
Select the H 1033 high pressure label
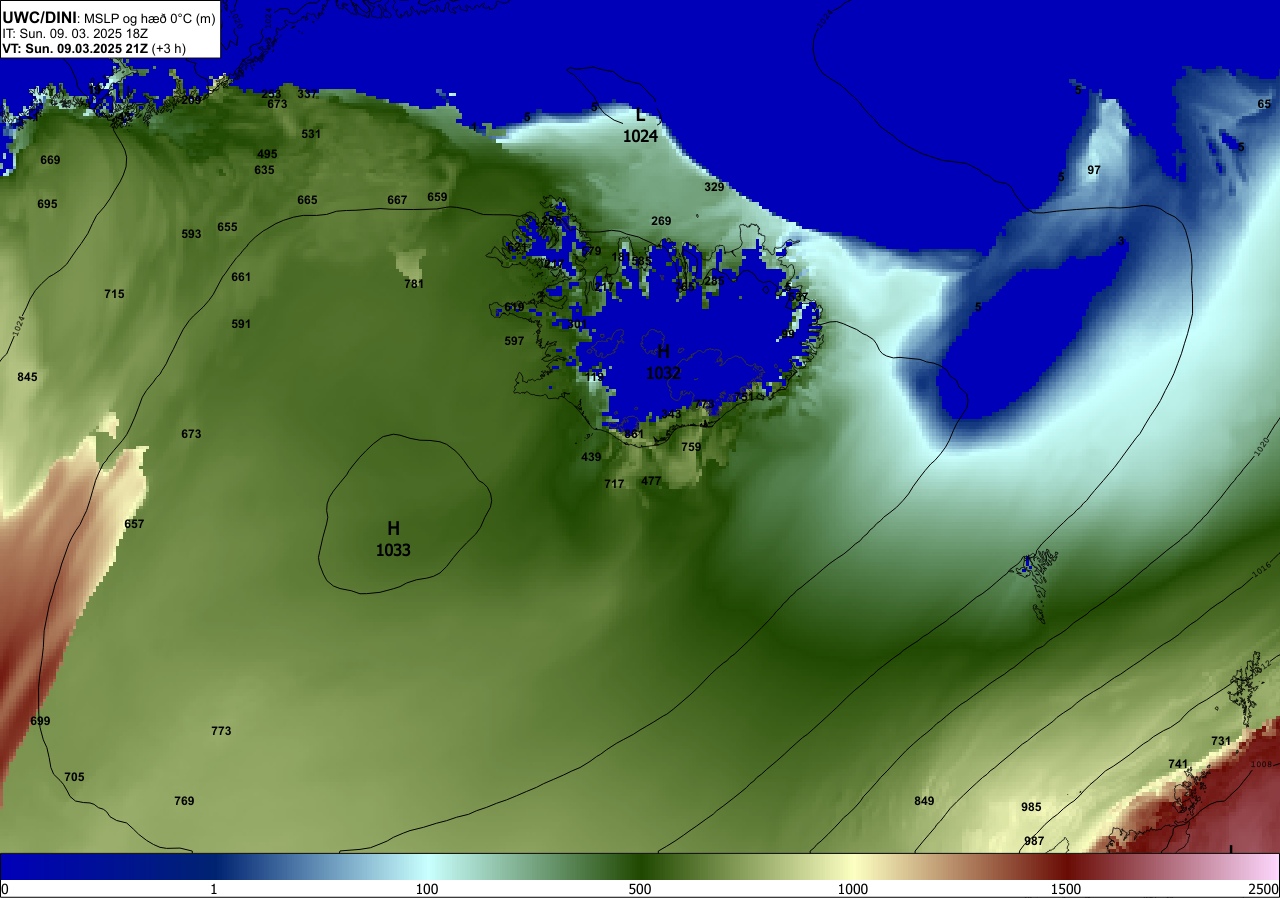(x=394, y=539)
